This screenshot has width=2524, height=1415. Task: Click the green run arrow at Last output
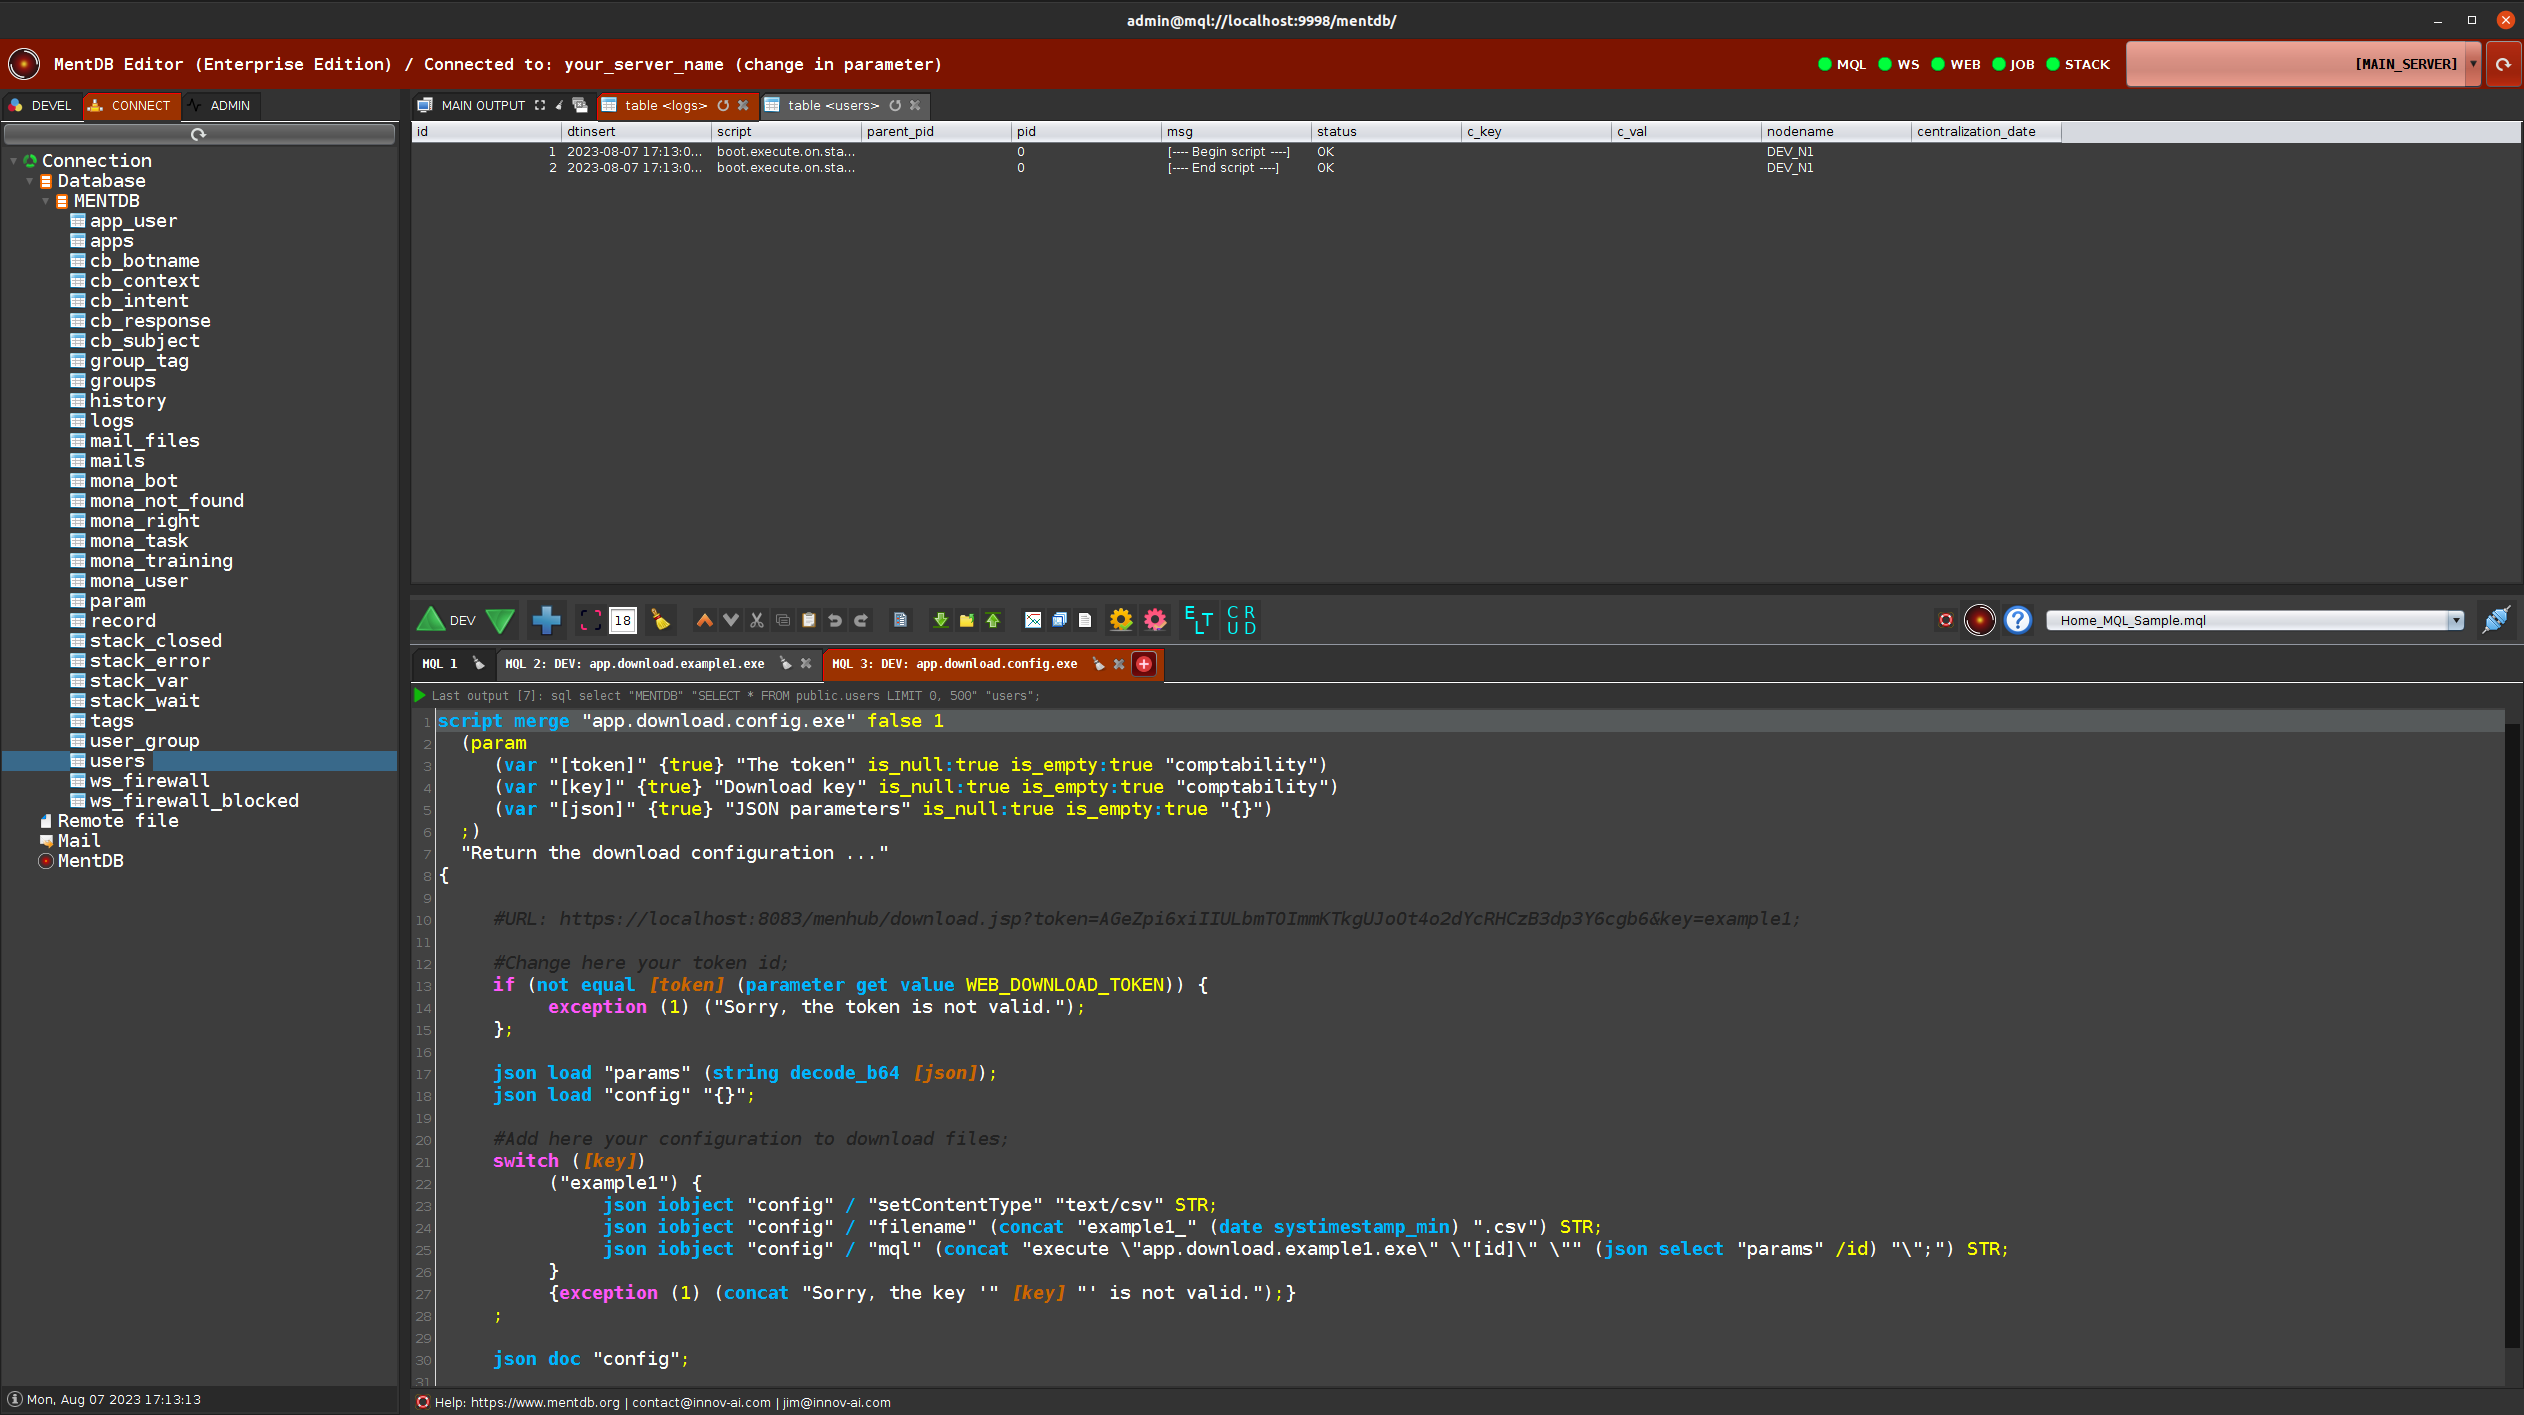[x=420, y=695]
